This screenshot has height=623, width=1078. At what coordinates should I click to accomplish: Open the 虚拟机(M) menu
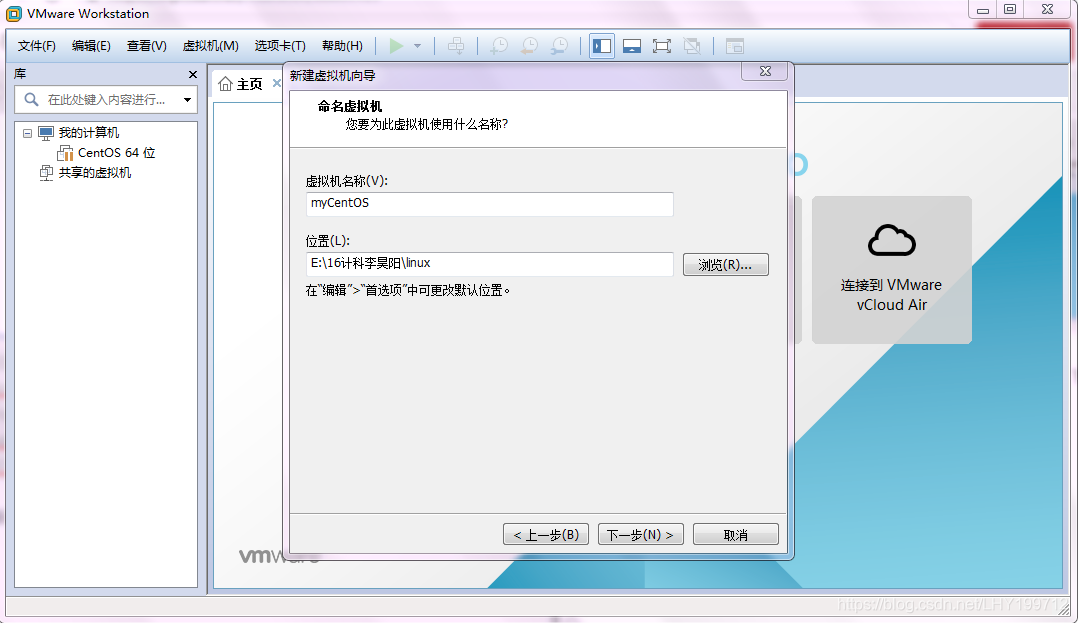(210, 45)
